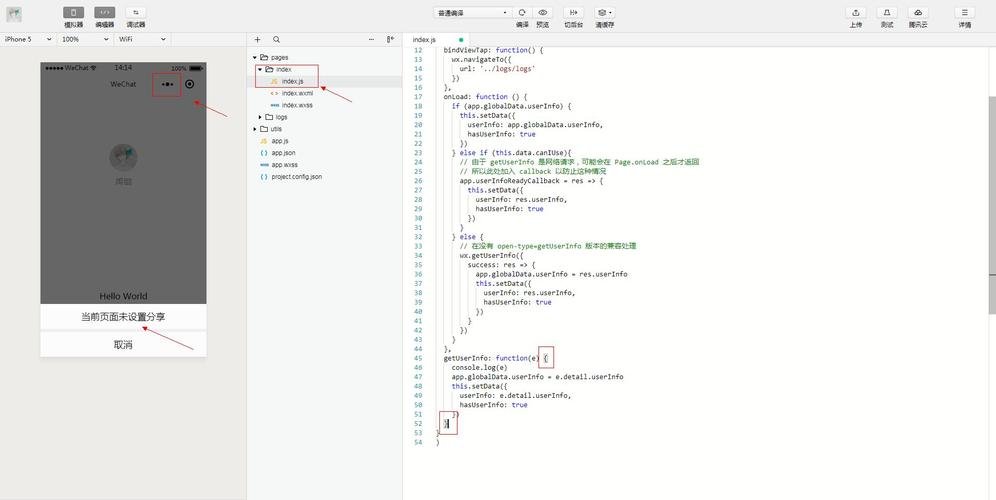Viewport: 996px width, 500px height.
Task: Click 取消 to cancel the action sheet
Action: coord(123,345)
